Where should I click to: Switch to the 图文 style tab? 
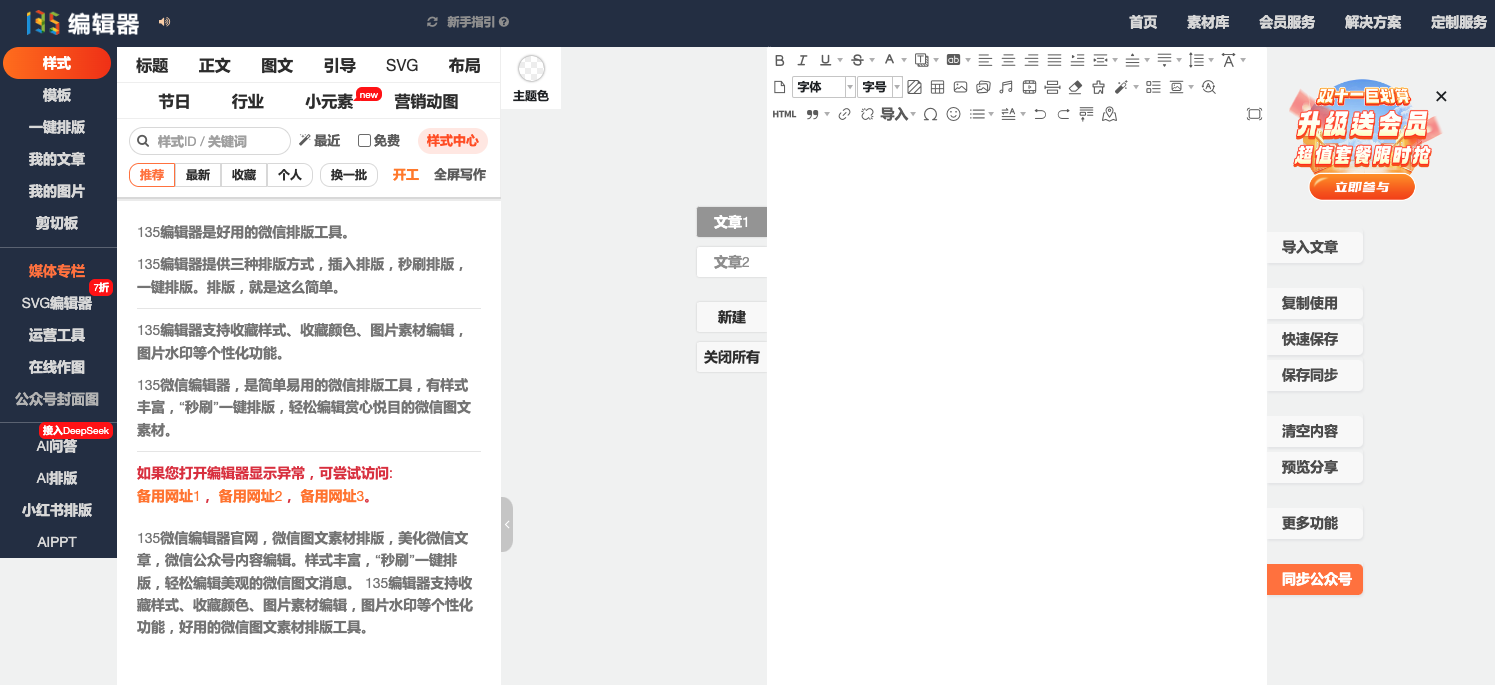(x=277, y=66)
